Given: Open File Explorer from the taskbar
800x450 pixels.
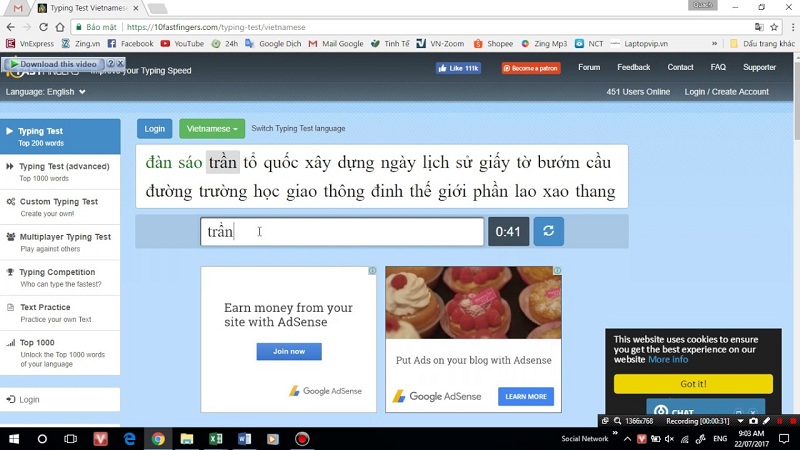Looking at the screenshot, I should (x=187, y=439).
